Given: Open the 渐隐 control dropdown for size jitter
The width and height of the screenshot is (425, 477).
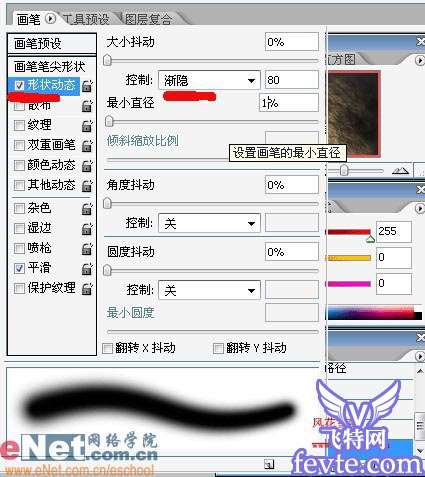Looking at the screenshot, I should 209,80.
